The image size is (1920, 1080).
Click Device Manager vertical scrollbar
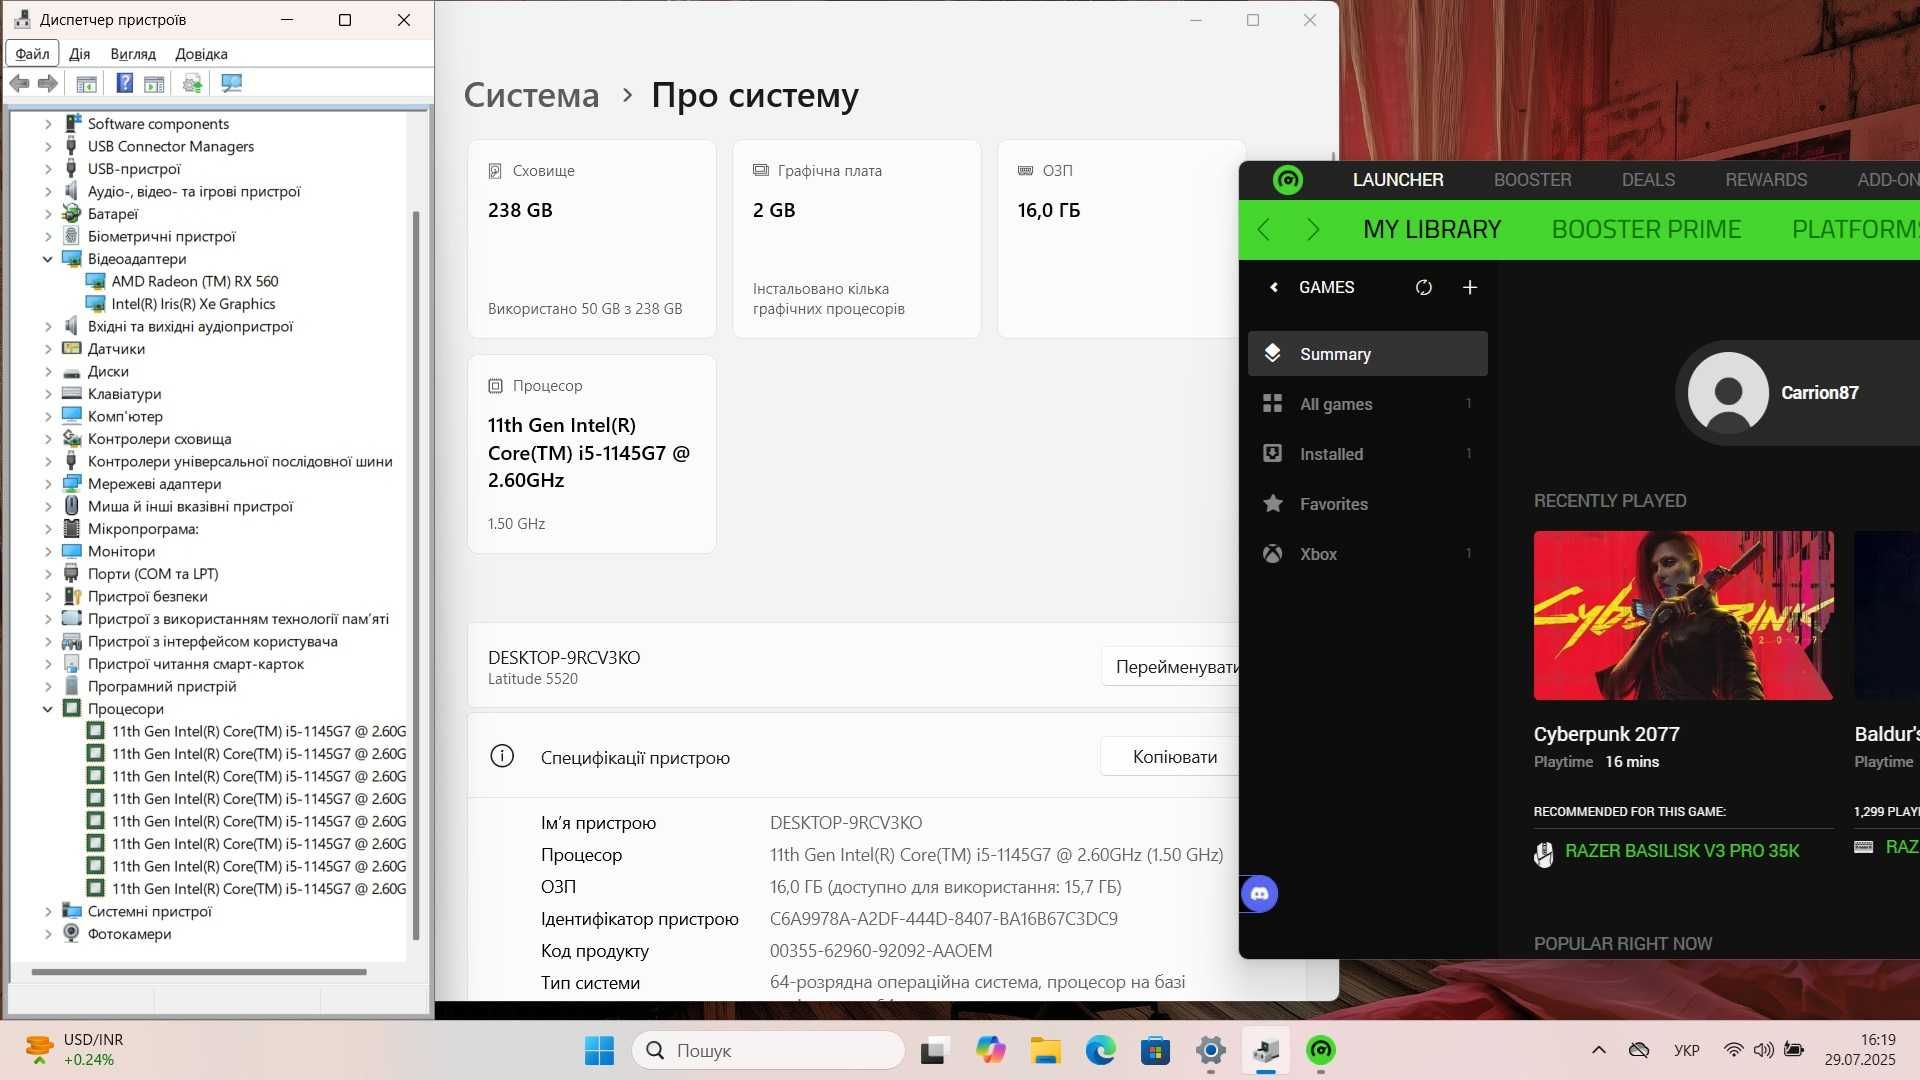[416, 575]
